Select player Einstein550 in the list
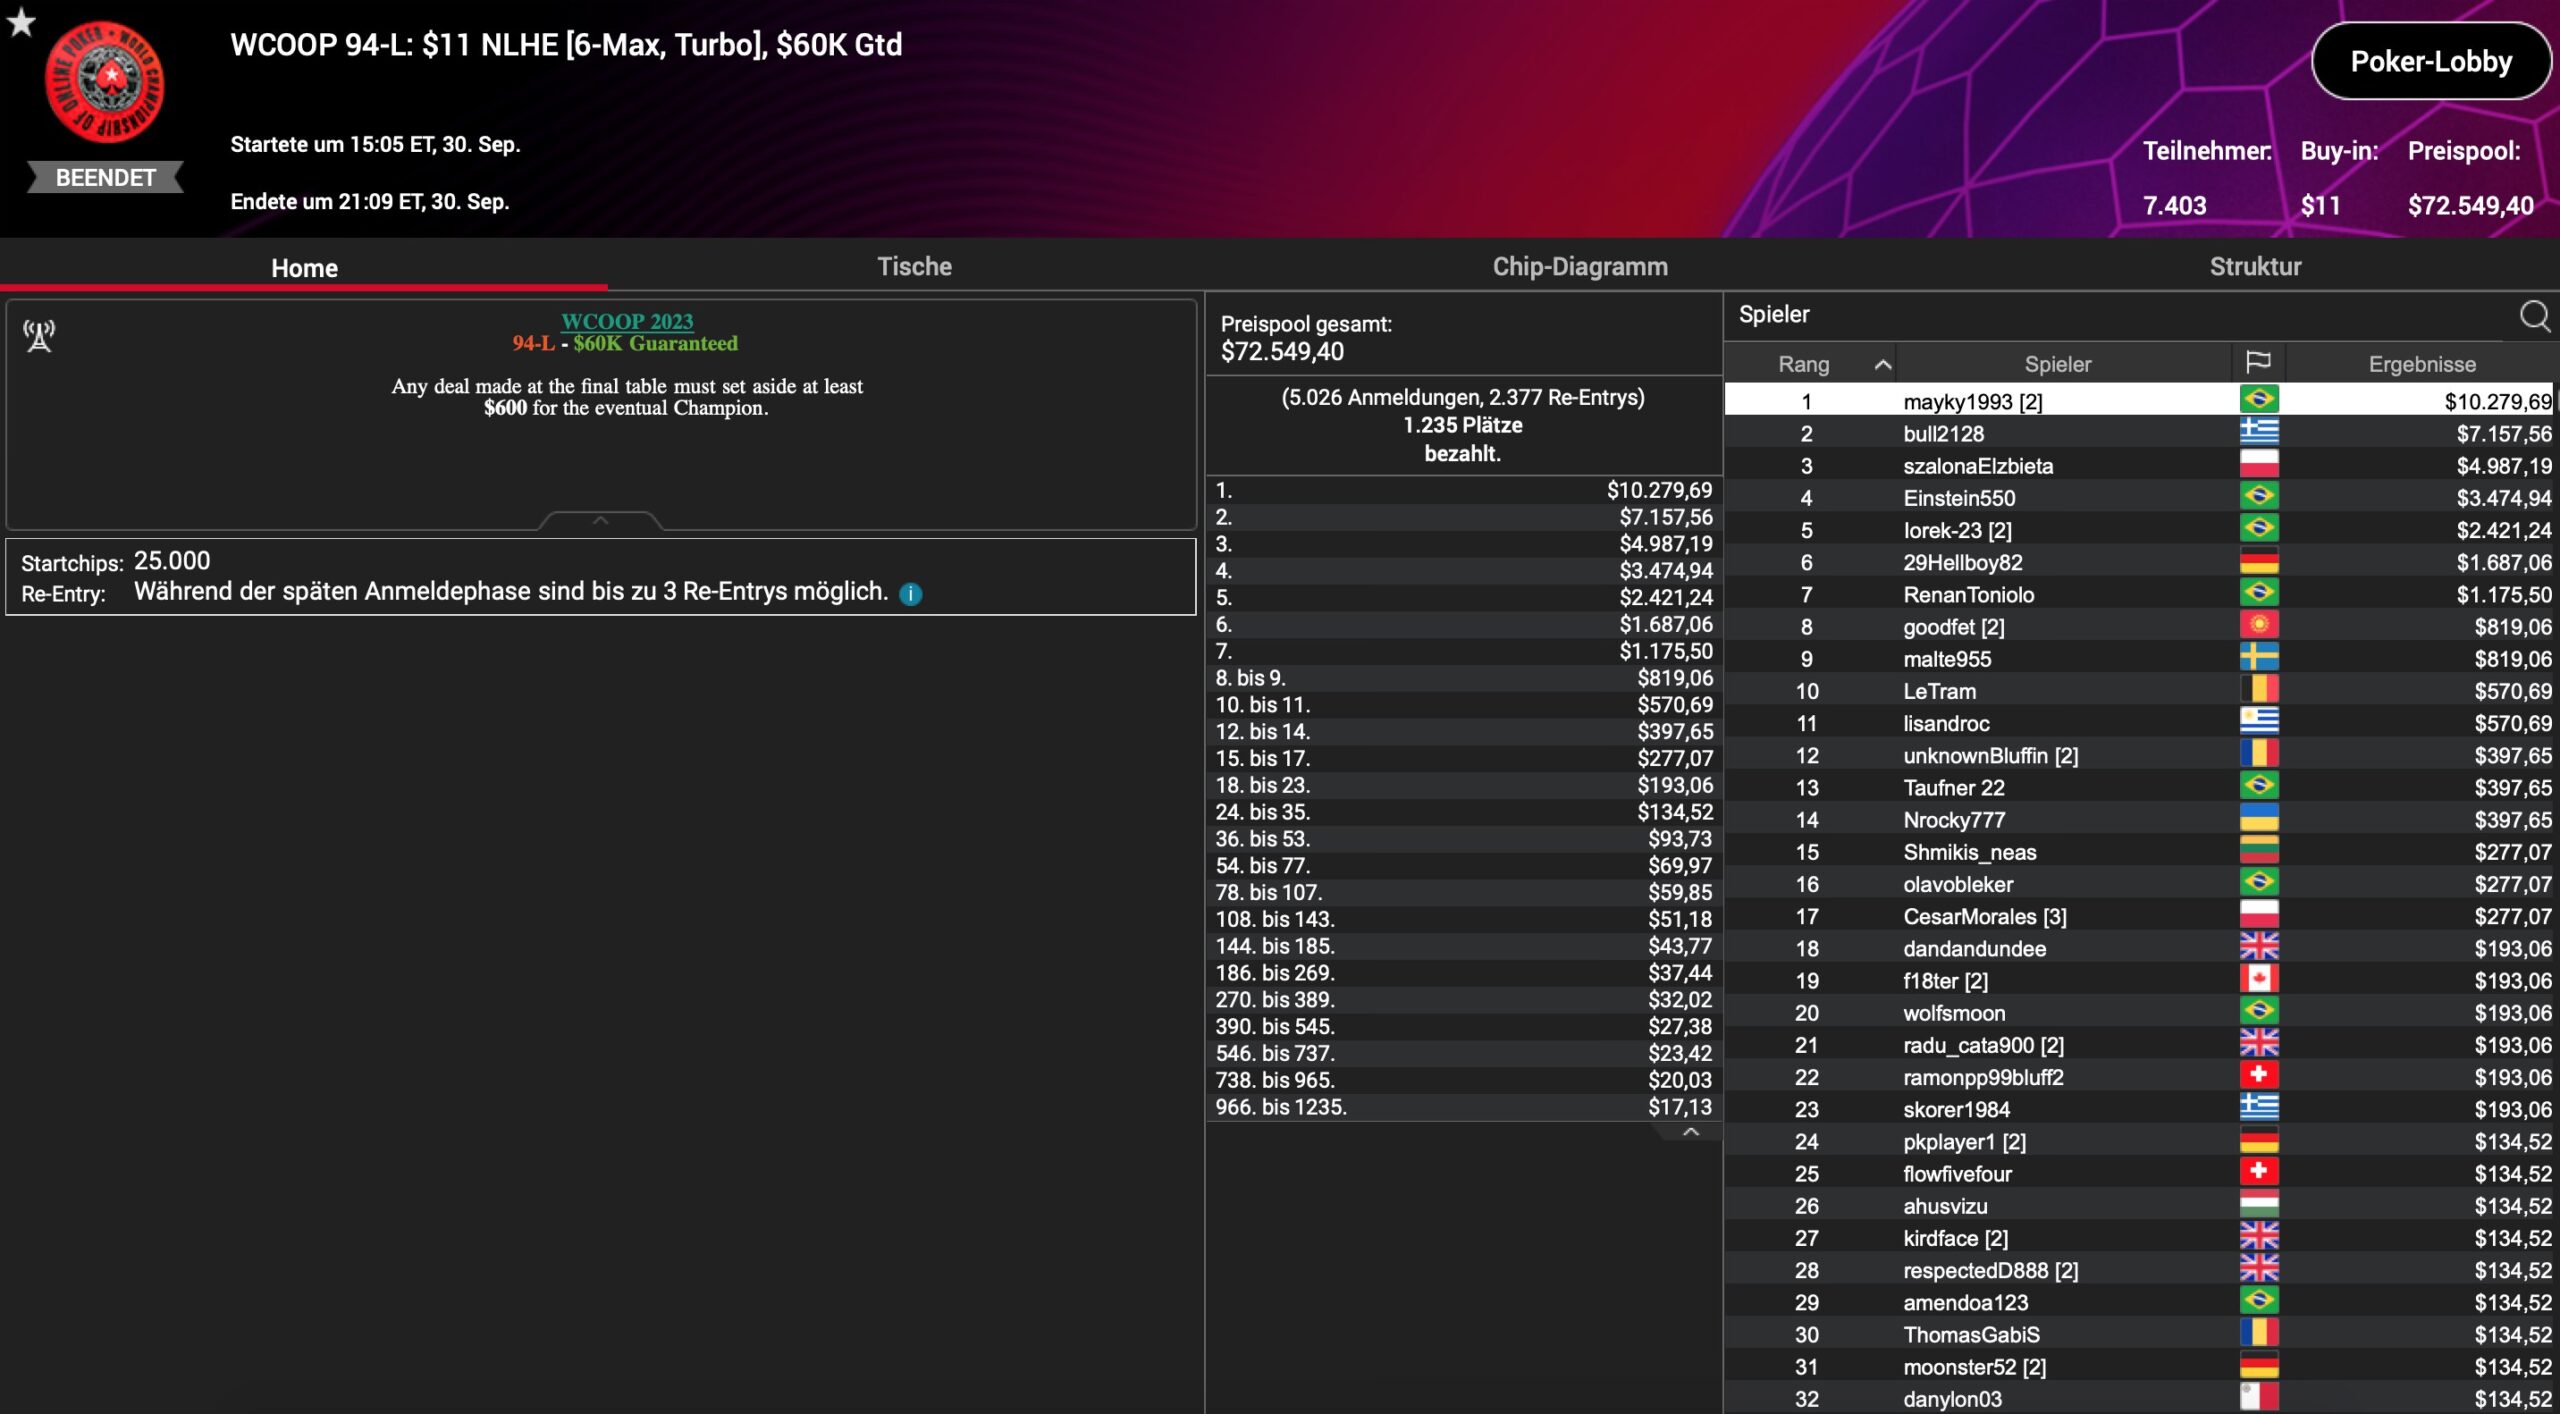The image size is (2560, 1414). pos(2139,497)
